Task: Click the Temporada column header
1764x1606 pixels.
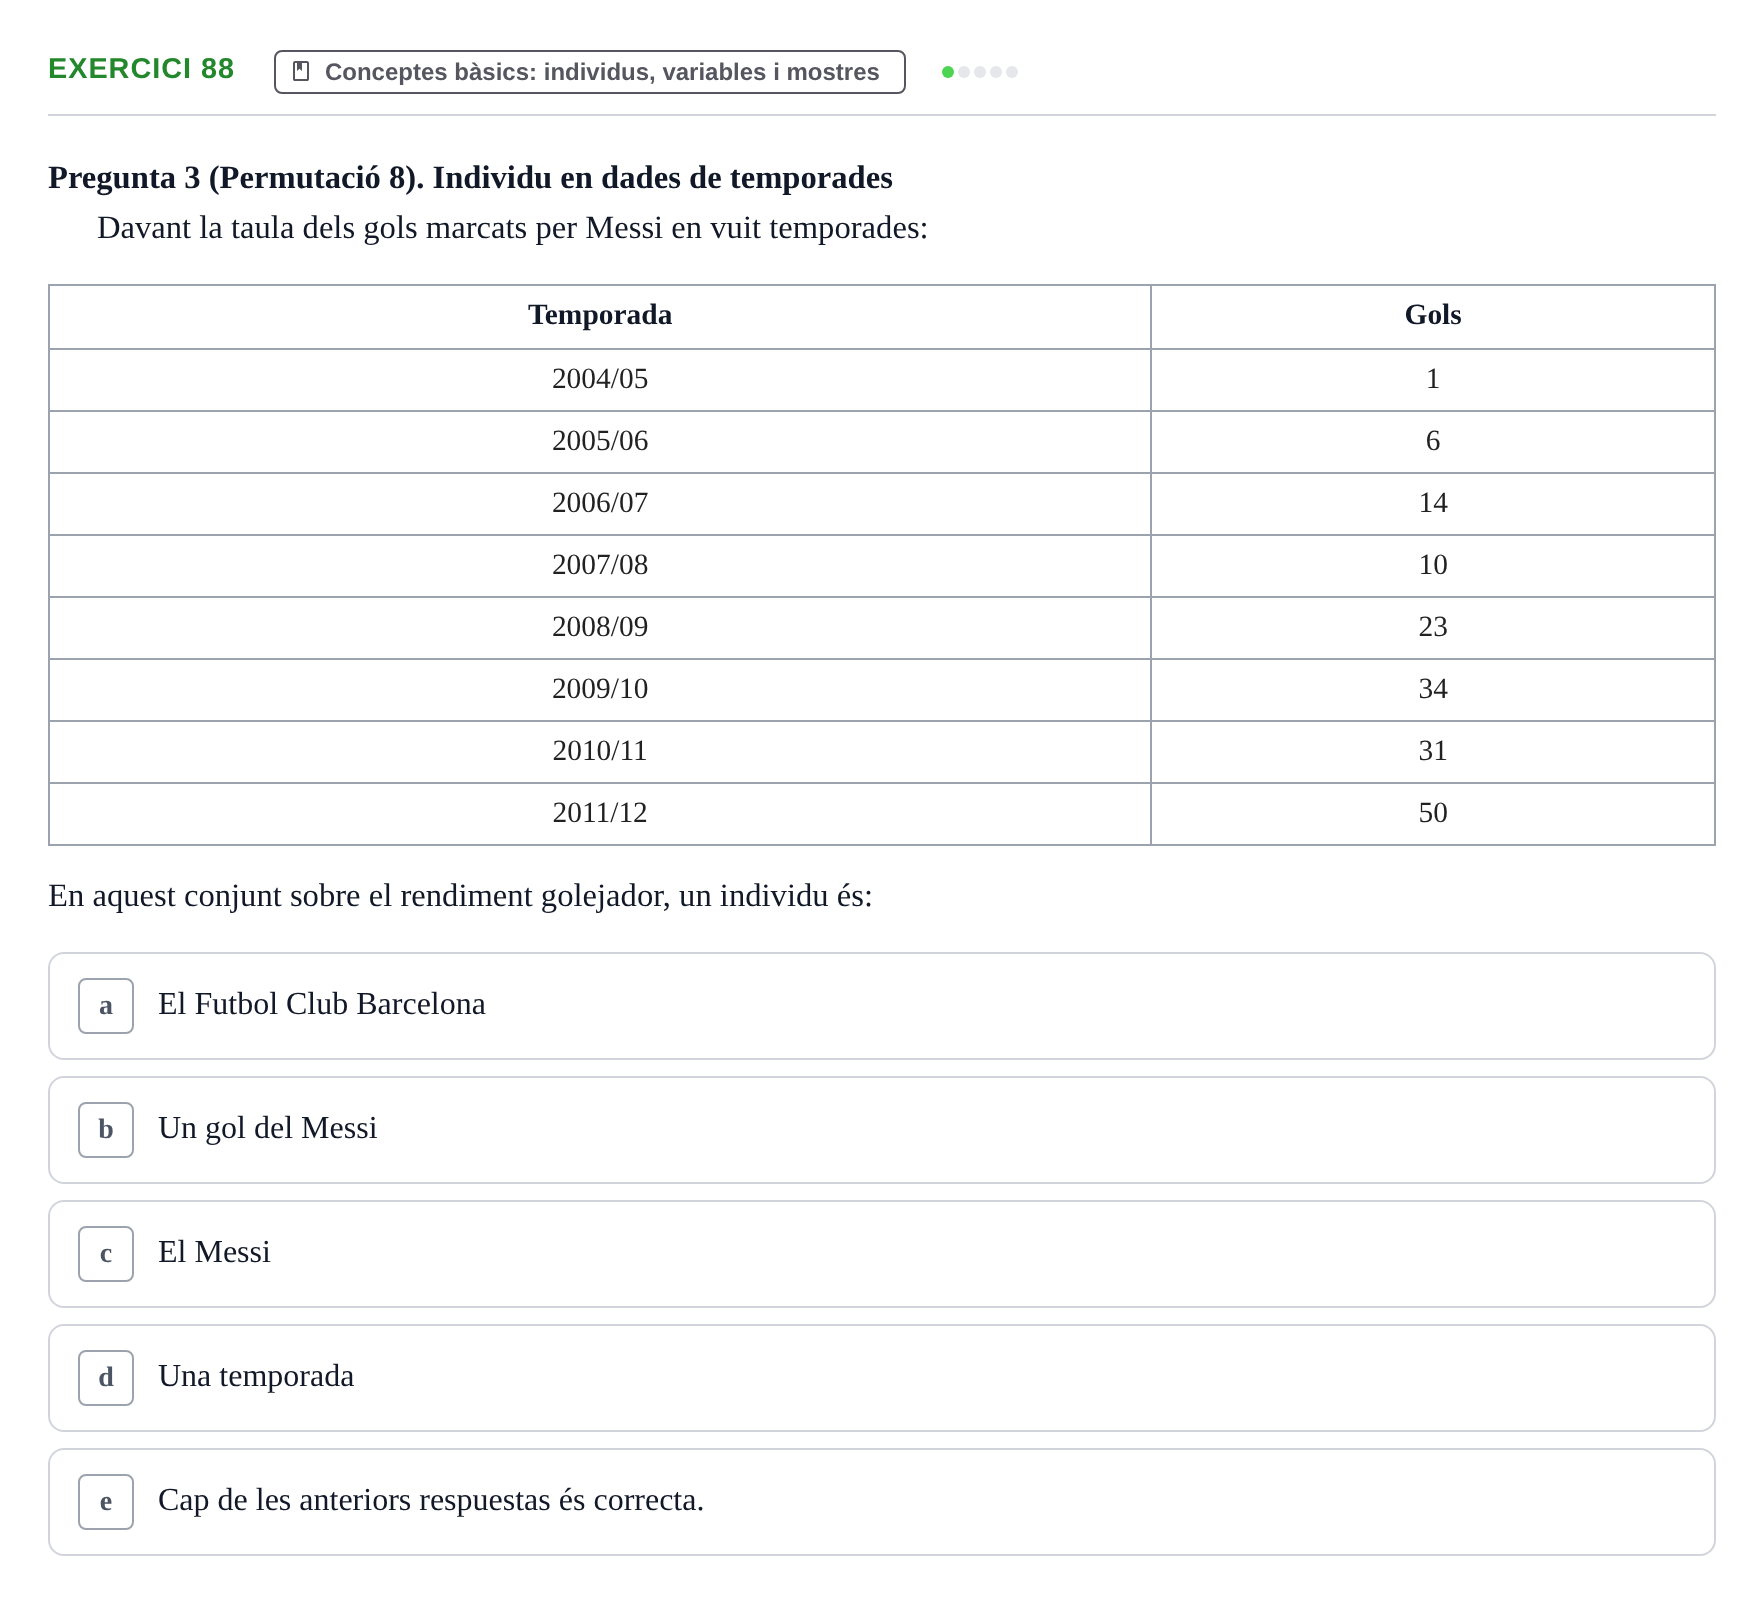Action: point(600,315)
